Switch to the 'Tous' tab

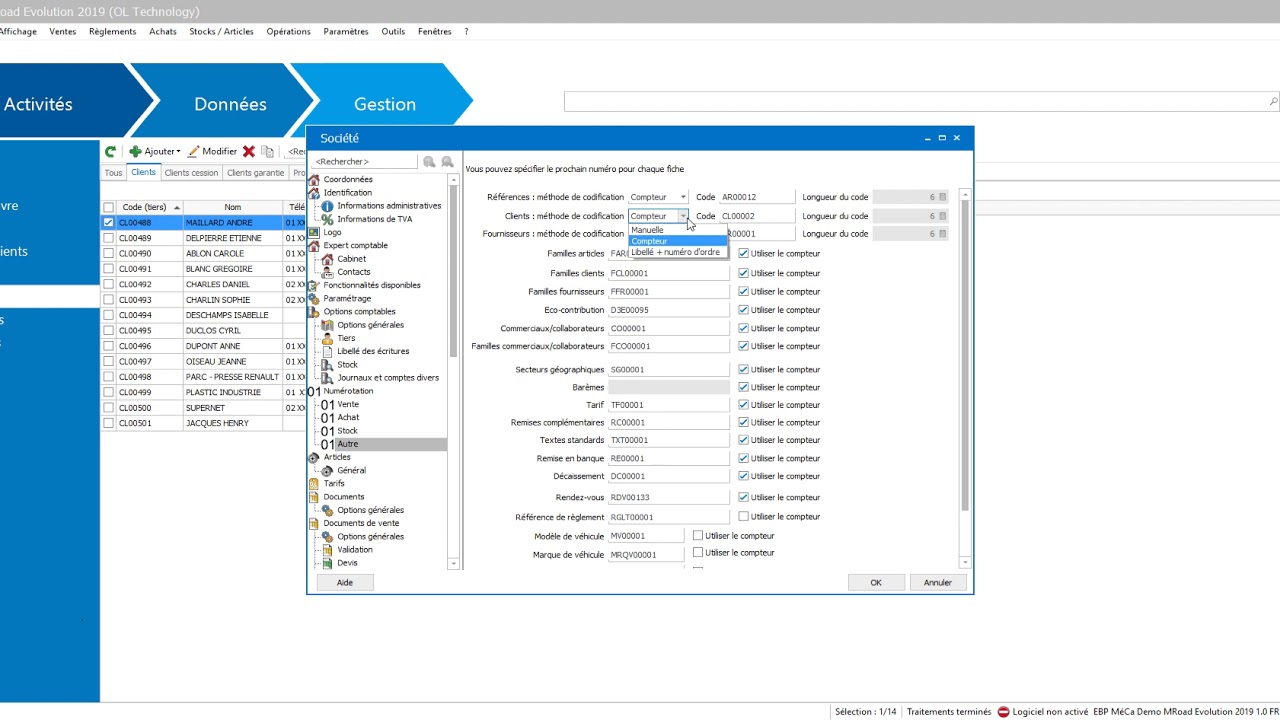(x=113, y=173)
